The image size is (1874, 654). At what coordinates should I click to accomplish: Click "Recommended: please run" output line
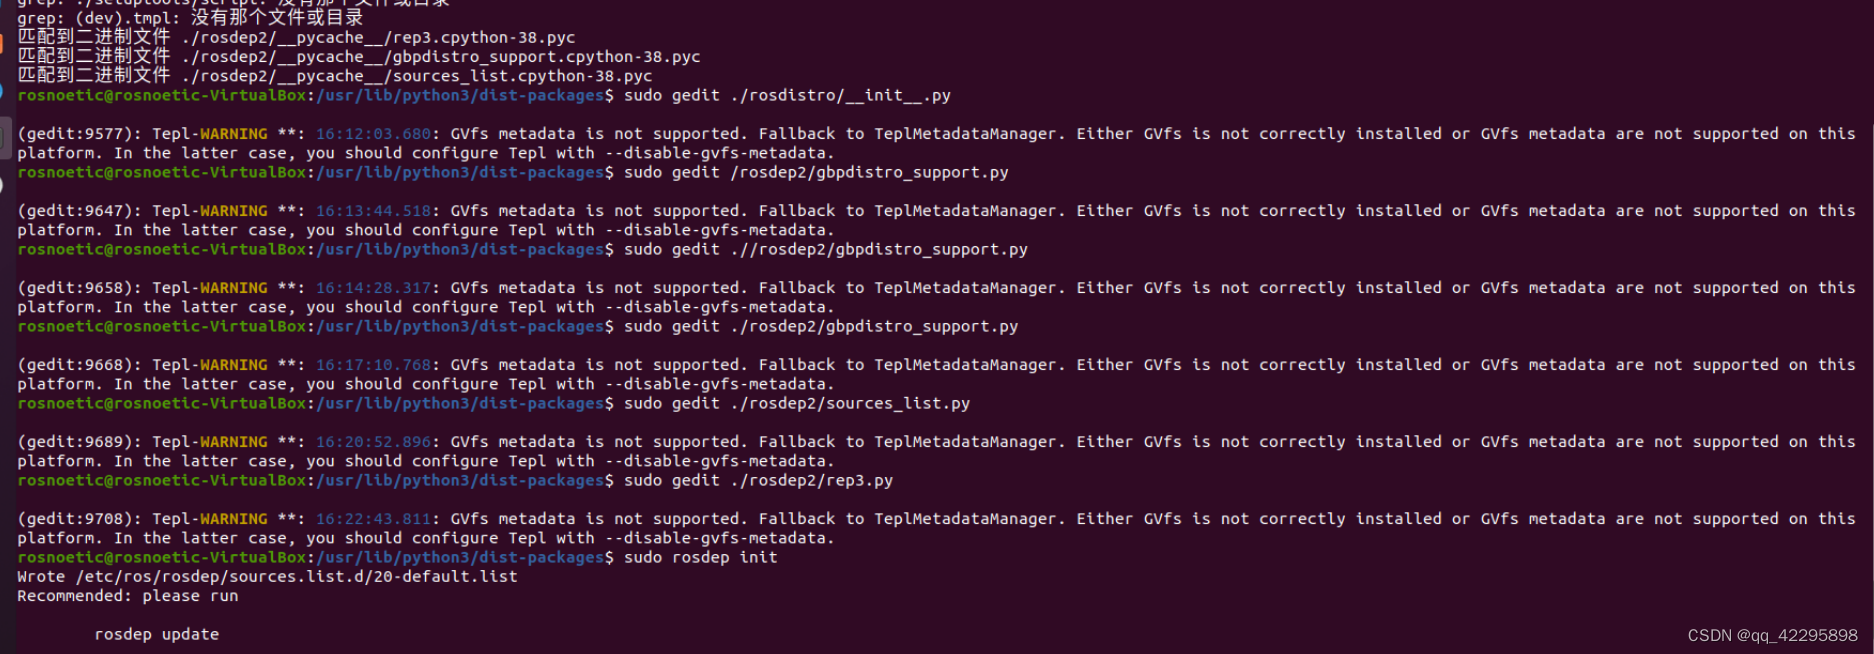(x=127, y=595)
